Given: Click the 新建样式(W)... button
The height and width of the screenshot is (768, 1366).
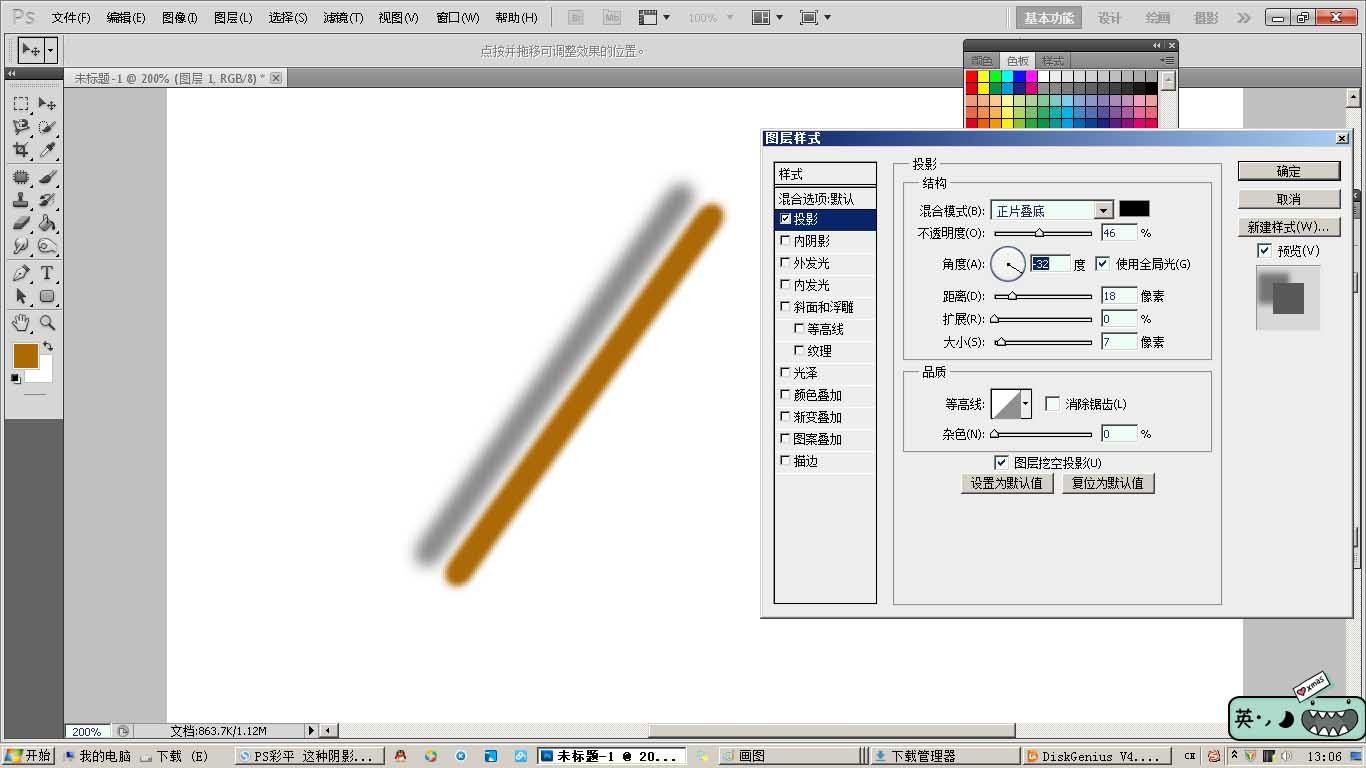Looking at the screenshot, I should coord(1288,227).
